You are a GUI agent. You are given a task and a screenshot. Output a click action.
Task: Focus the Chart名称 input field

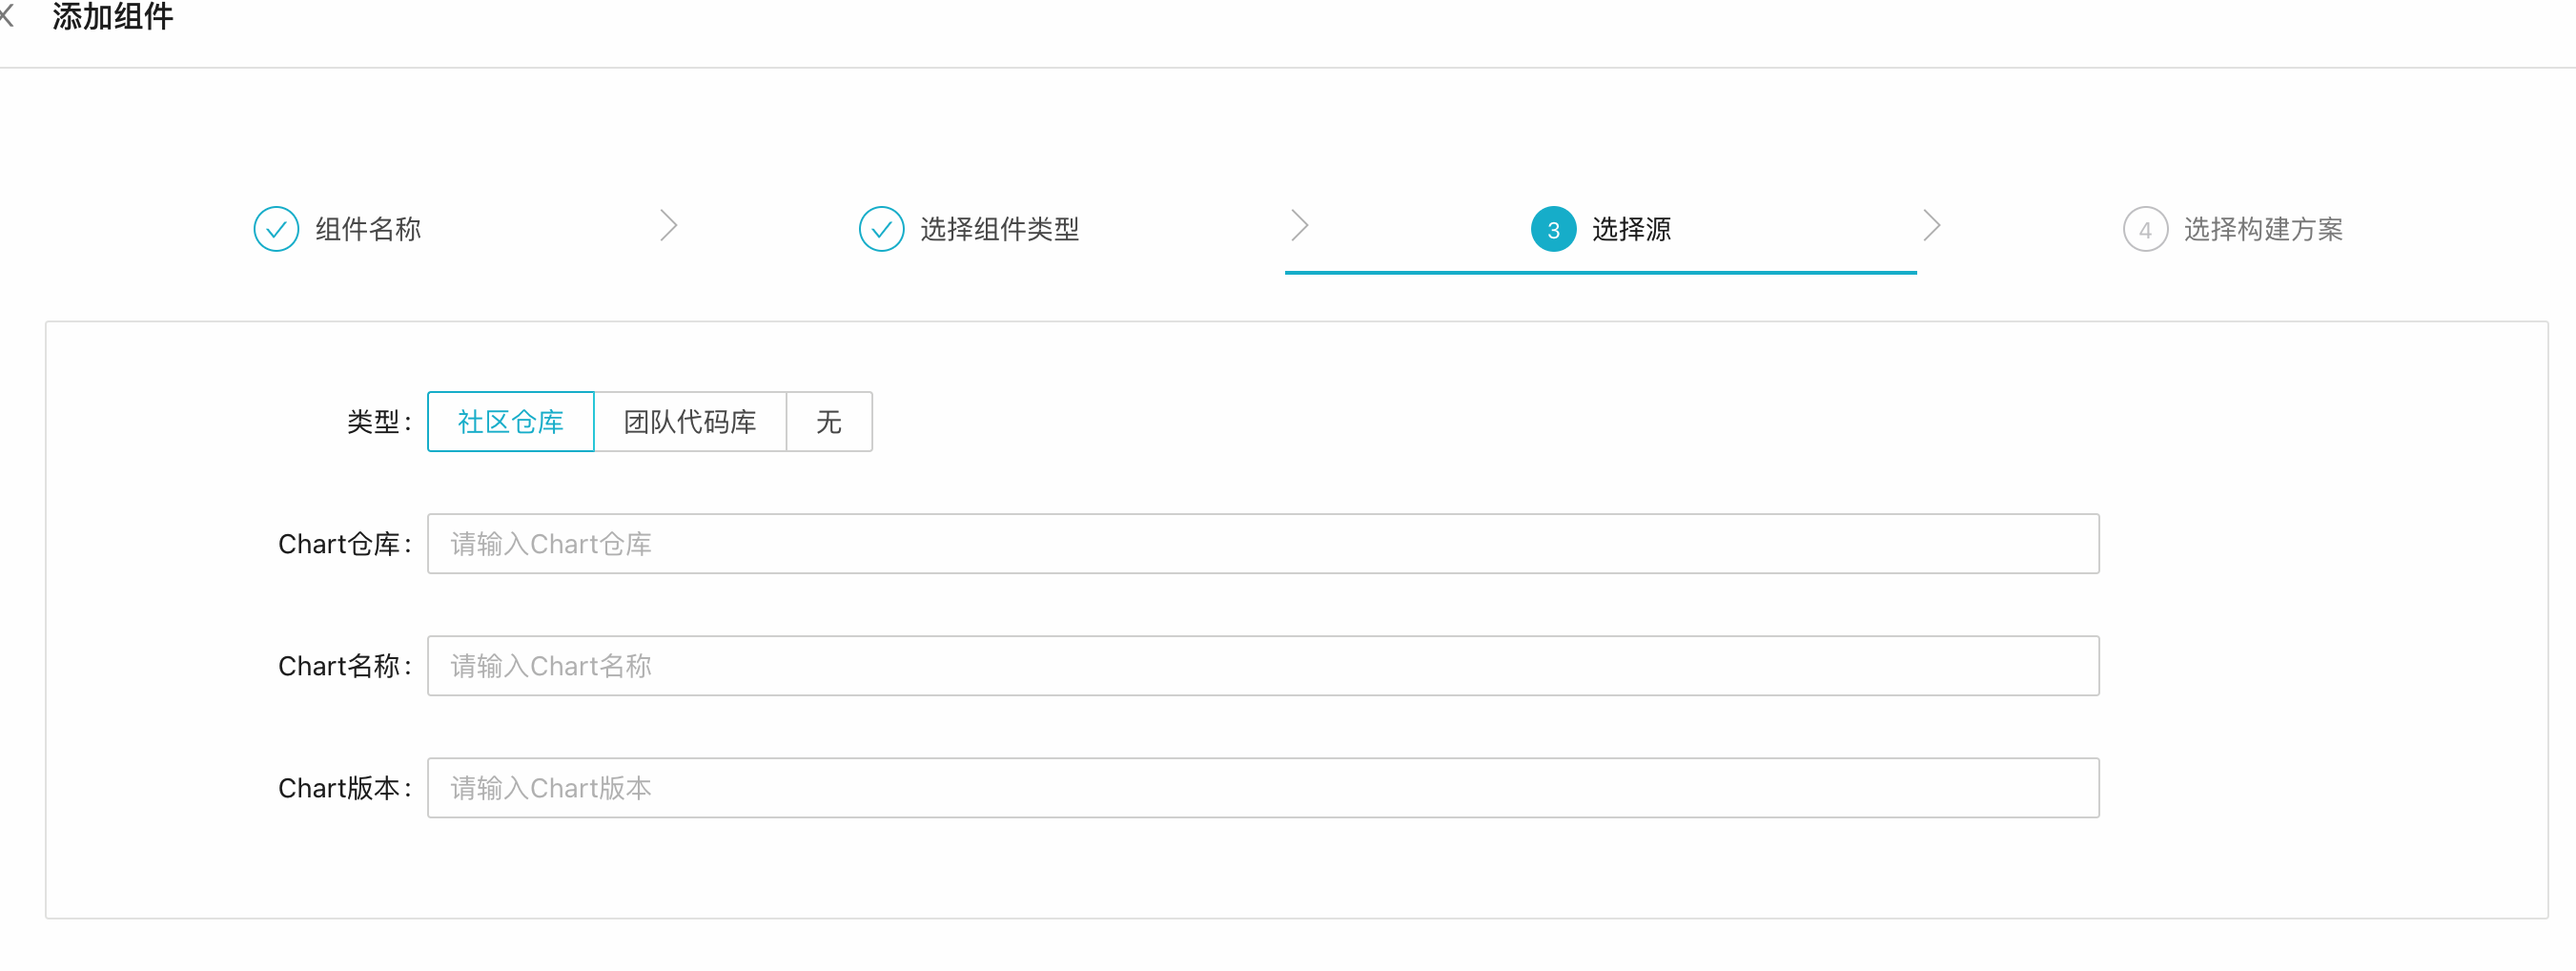point(1263,666)
